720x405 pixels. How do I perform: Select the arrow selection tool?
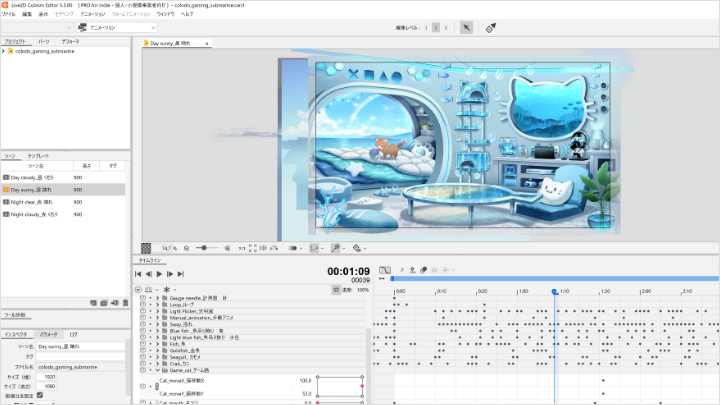click(x=466, y=28)
